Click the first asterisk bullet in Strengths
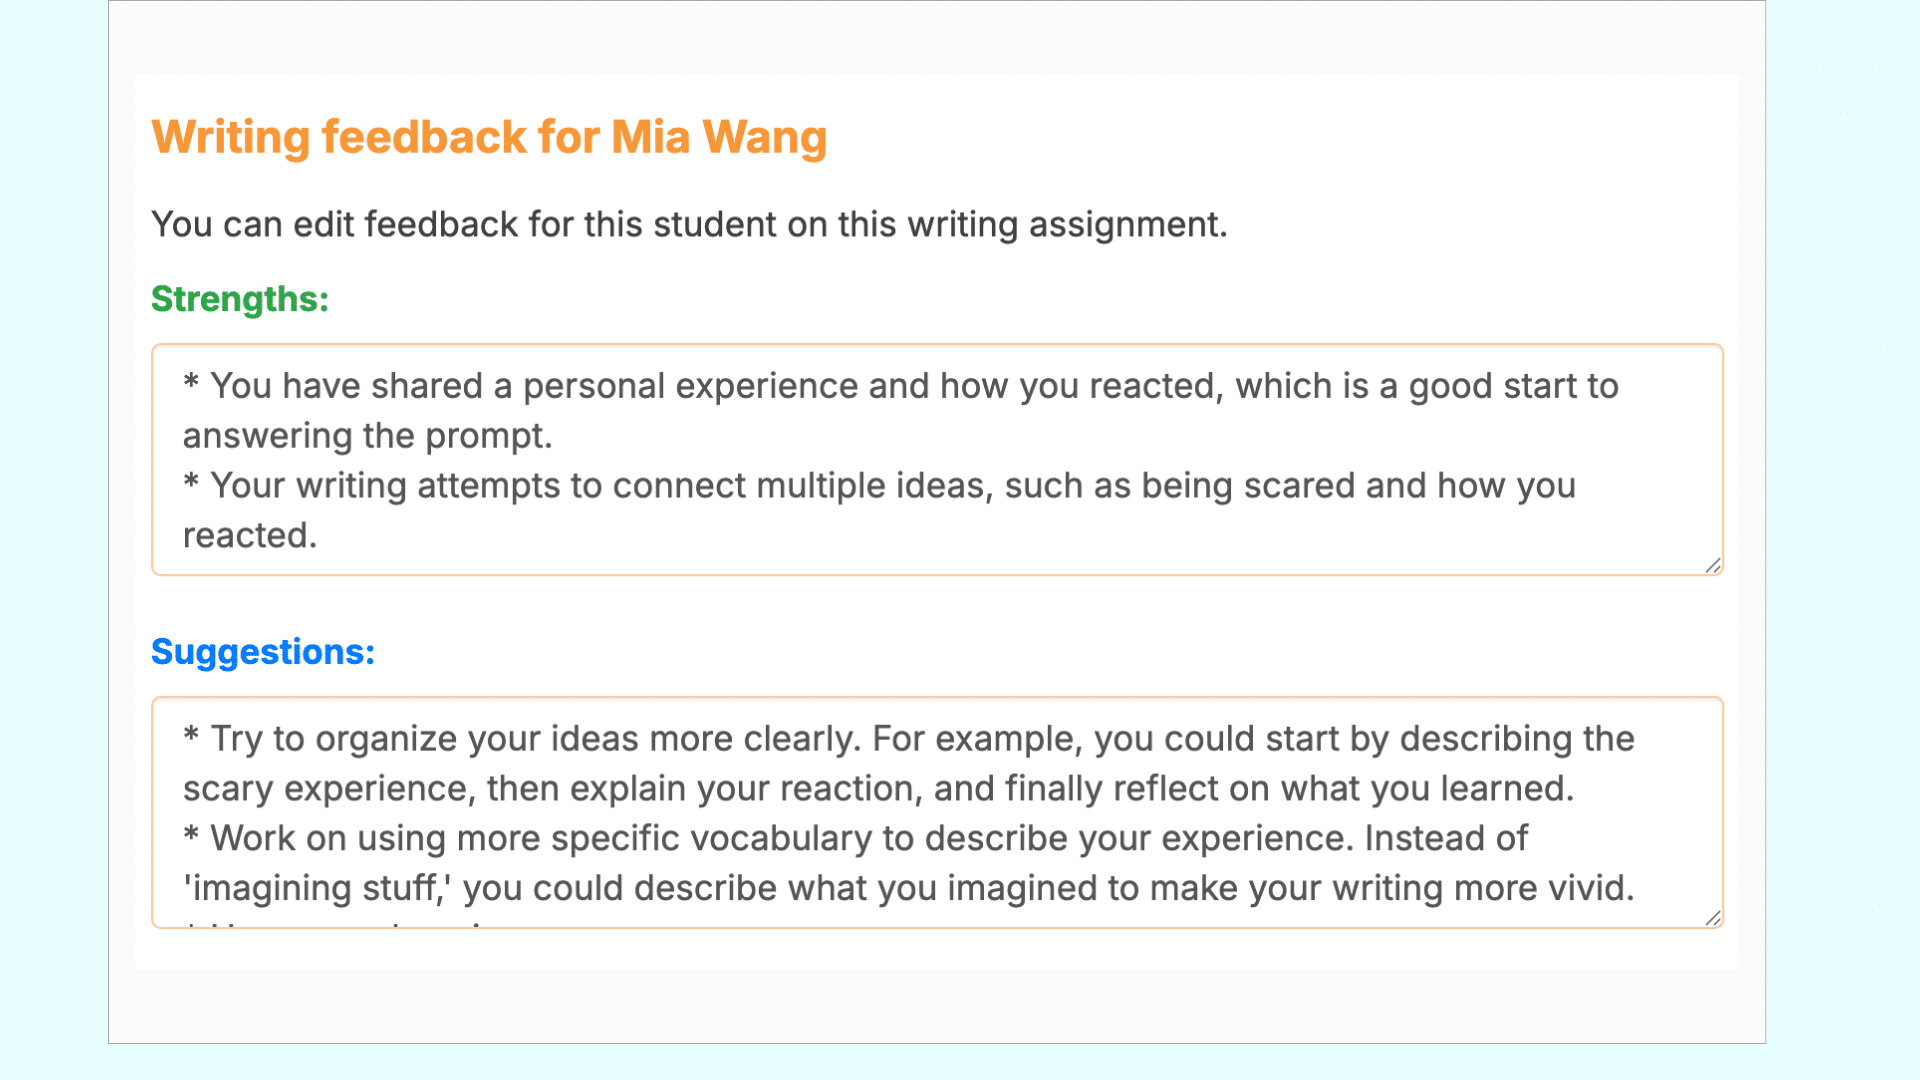Screen dimensions: 1920x1080 click(191, 384)
